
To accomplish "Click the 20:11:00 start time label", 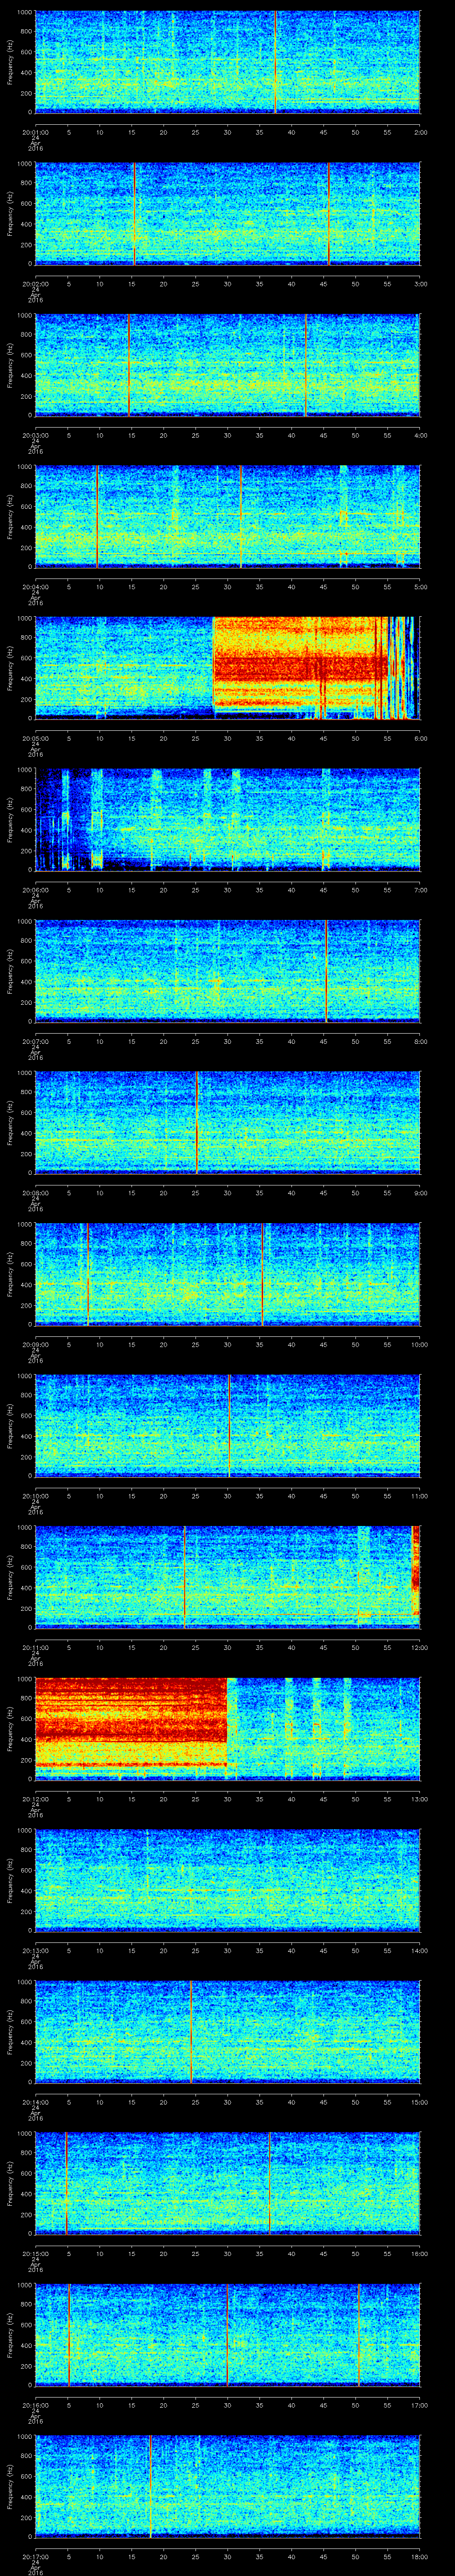I will (x=35, y=1647).
